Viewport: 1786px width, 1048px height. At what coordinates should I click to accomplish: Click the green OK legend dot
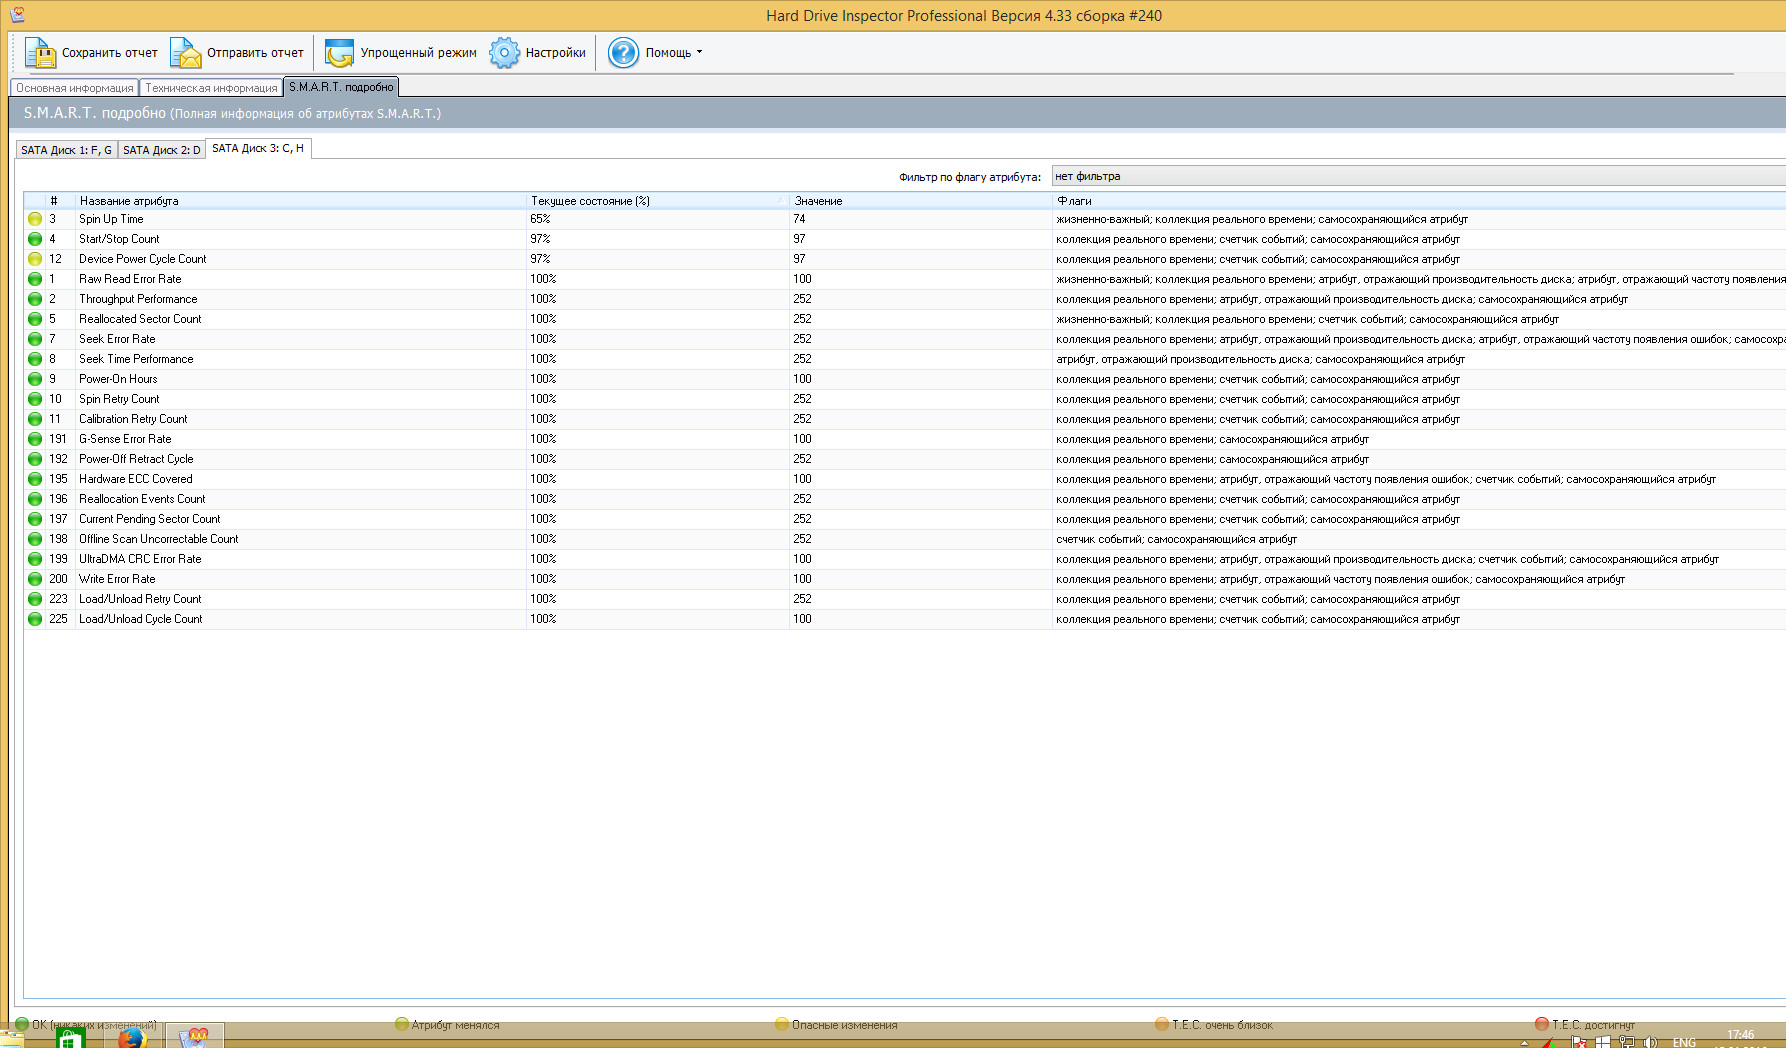pos(22,1024)
